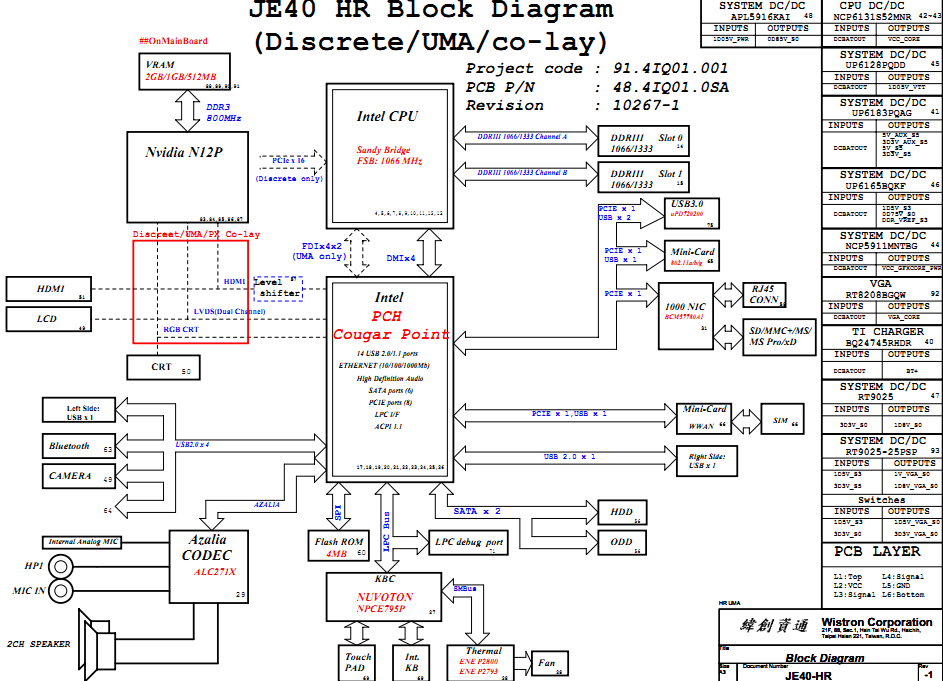The image size is (943, 681).
Task: Select the PCB P/N value "48.4IQ01.0SA"
Action: 671,87
